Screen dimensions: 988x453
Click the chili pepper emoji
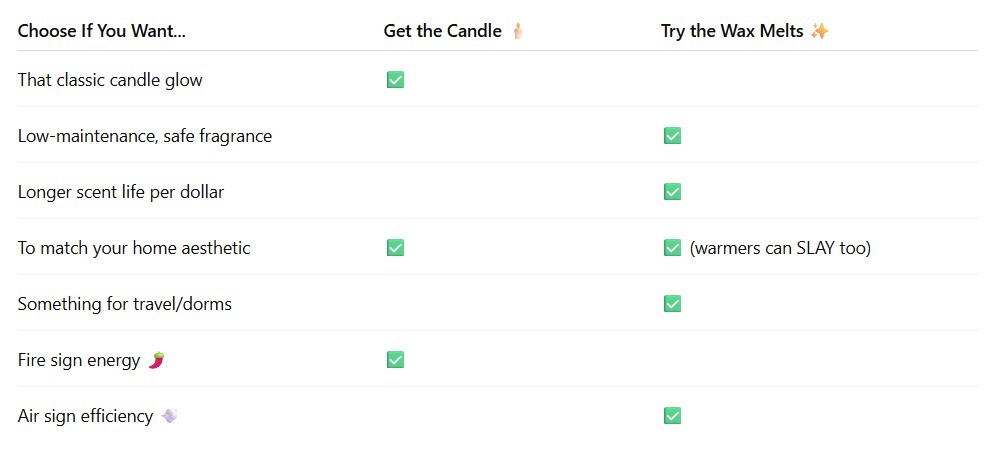pyautogui.click(x=156, y=360)
